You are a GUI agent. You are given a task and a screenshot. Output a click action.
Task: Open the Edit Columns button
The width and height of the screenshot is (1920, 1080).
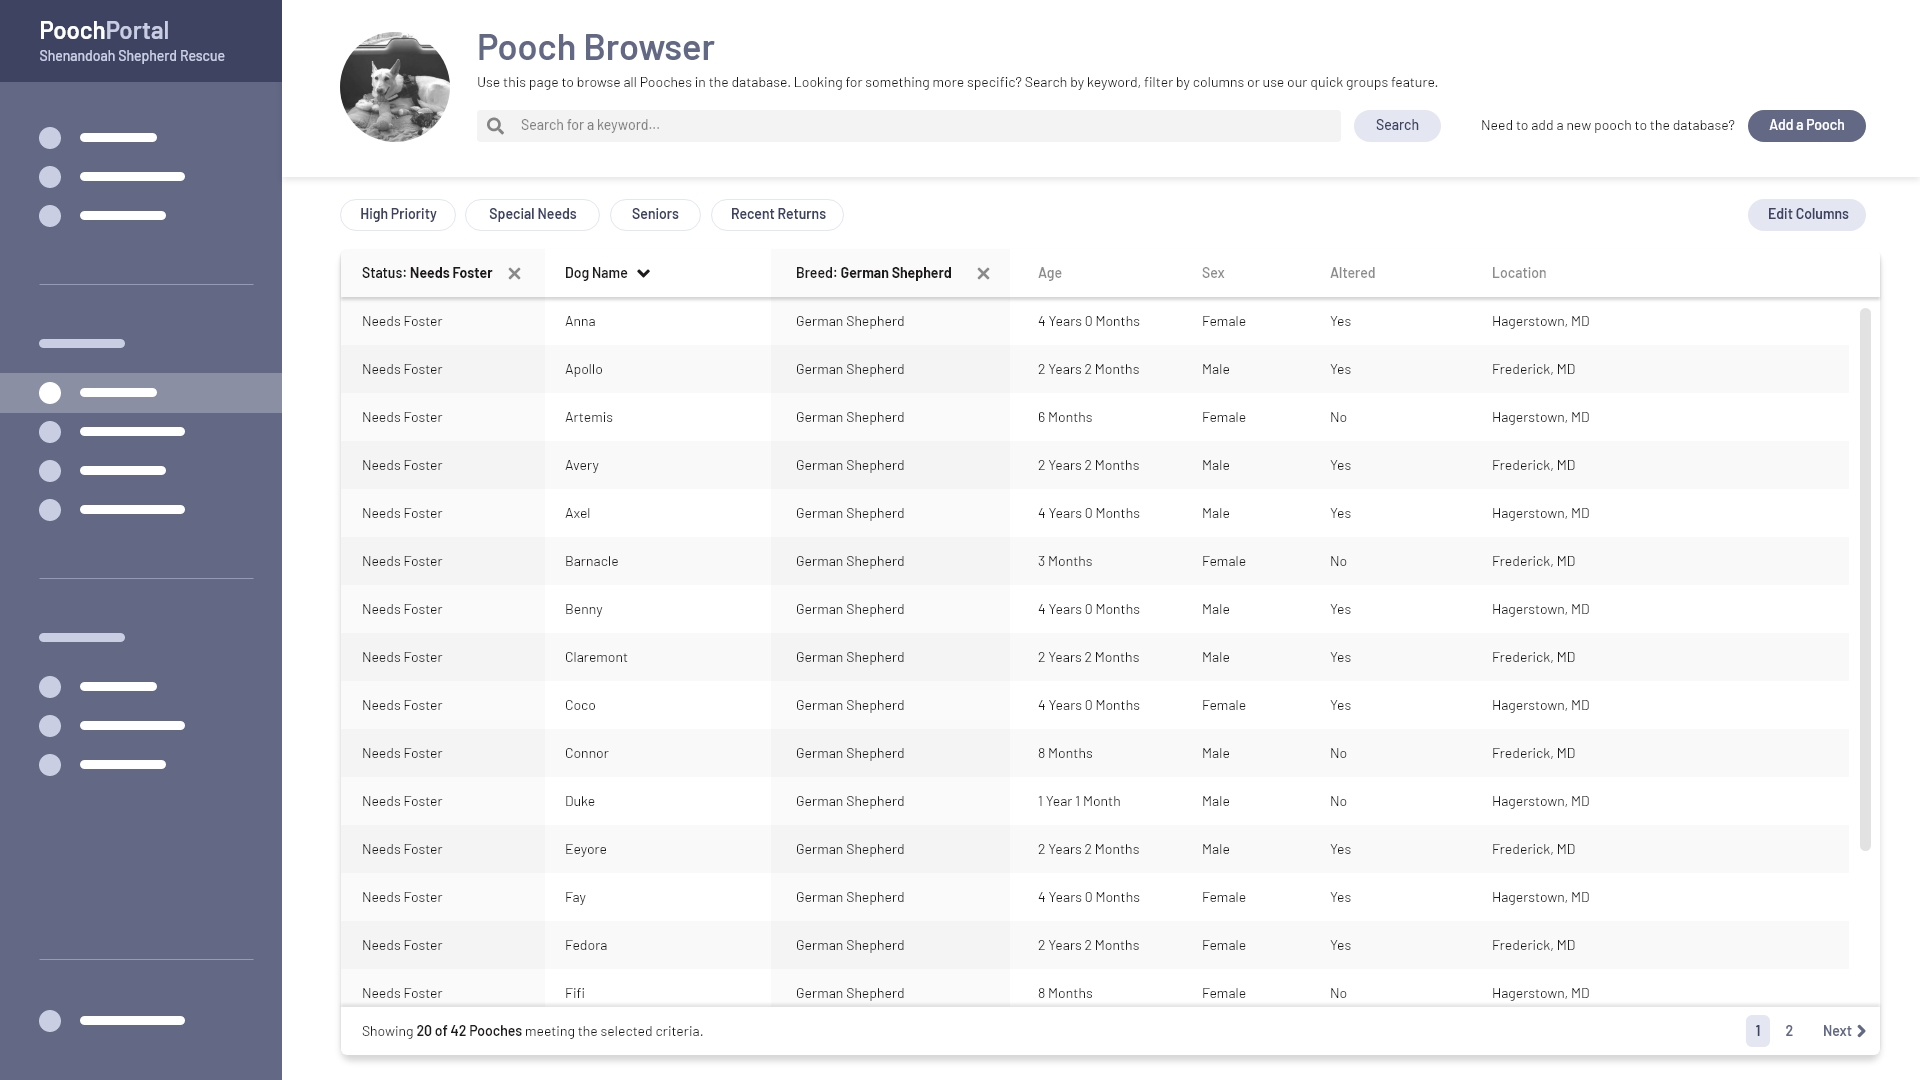click(1806, 215)
